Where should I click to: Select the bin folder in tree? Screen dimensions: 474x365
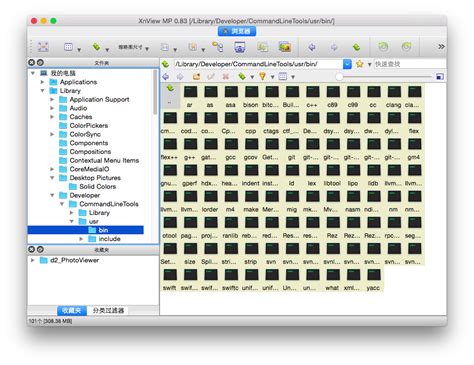pyautogui.click(x=86, y=230)
